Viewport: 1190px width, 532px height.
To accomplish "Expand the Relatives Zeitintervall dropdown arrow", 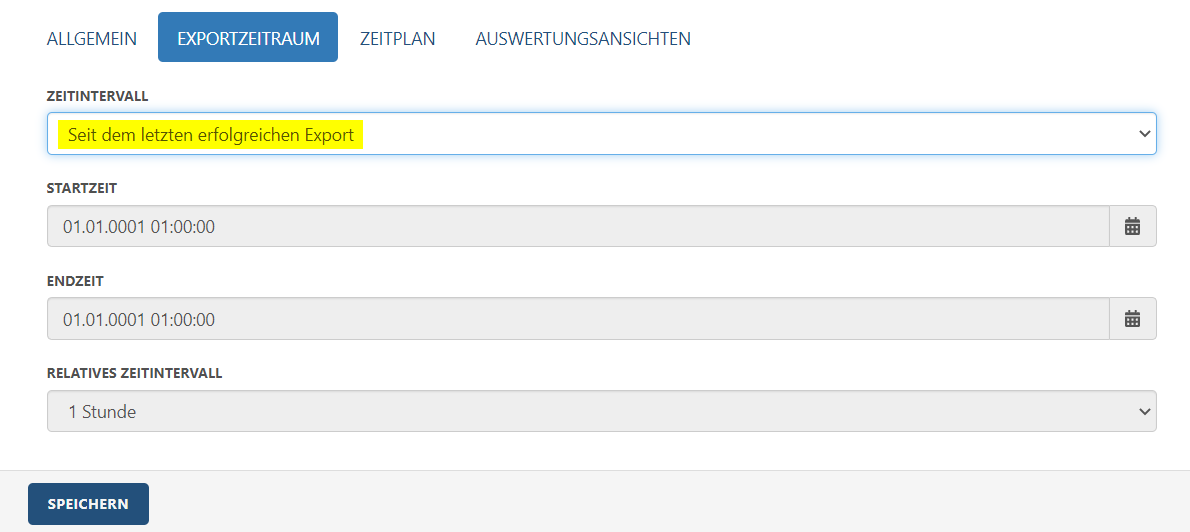I will (1144, 411).
